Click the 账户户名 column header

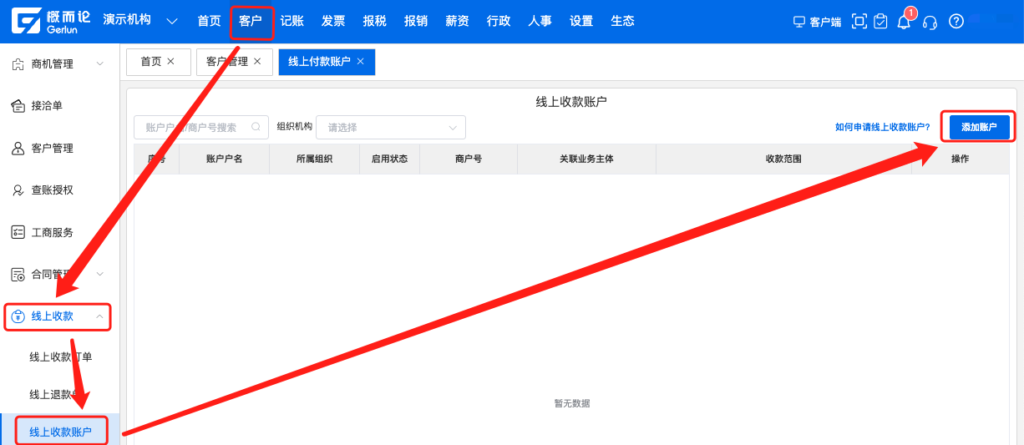coord(224,159)
